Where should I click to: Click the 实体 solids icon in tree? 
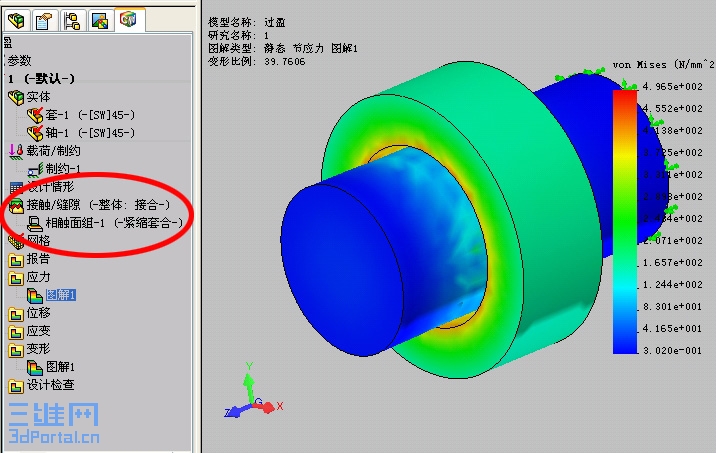pyautogui.click(x=16, y=97)
